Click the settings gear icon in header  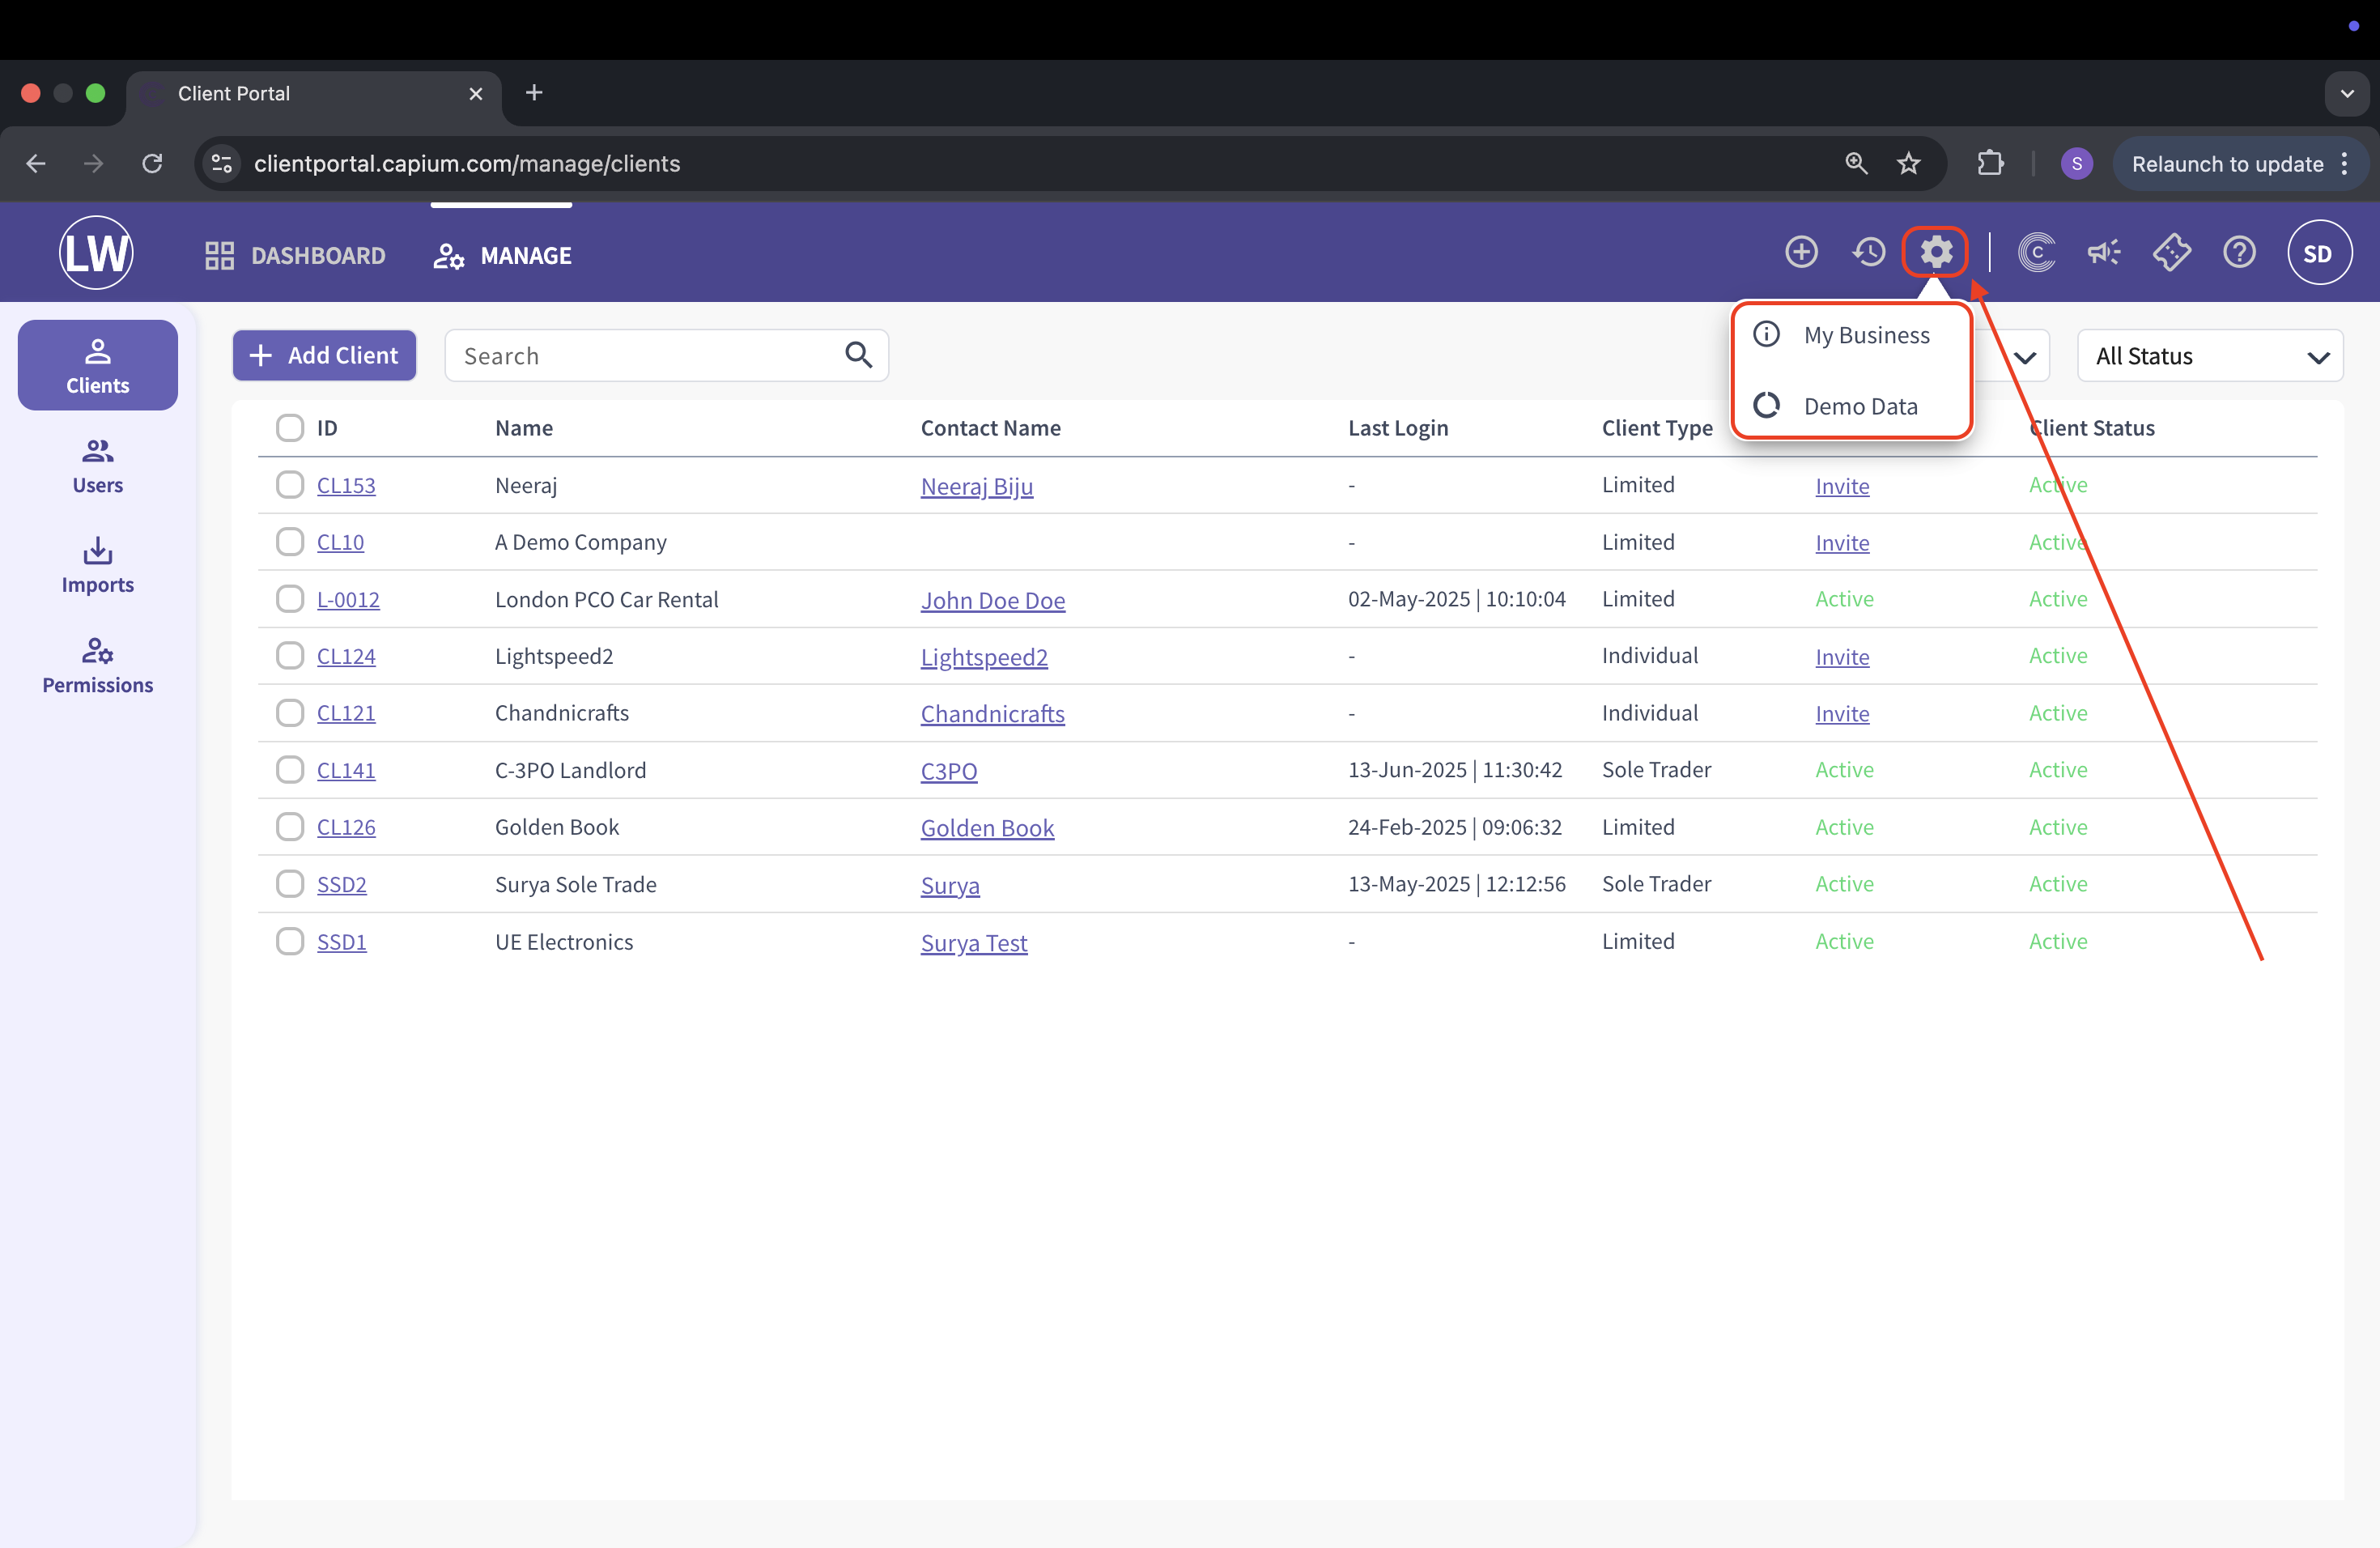click(x=1935, y=252)
